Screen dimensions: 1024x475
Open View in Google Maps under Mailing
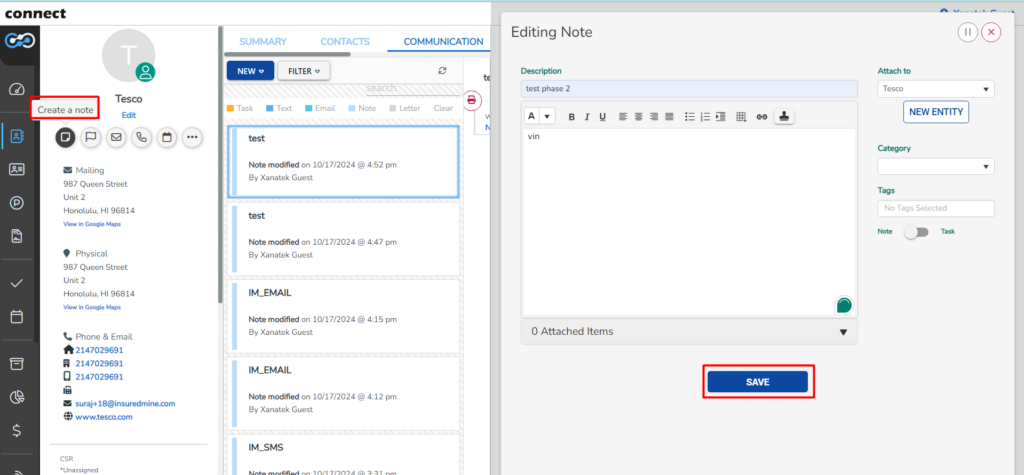pos(92,224)
